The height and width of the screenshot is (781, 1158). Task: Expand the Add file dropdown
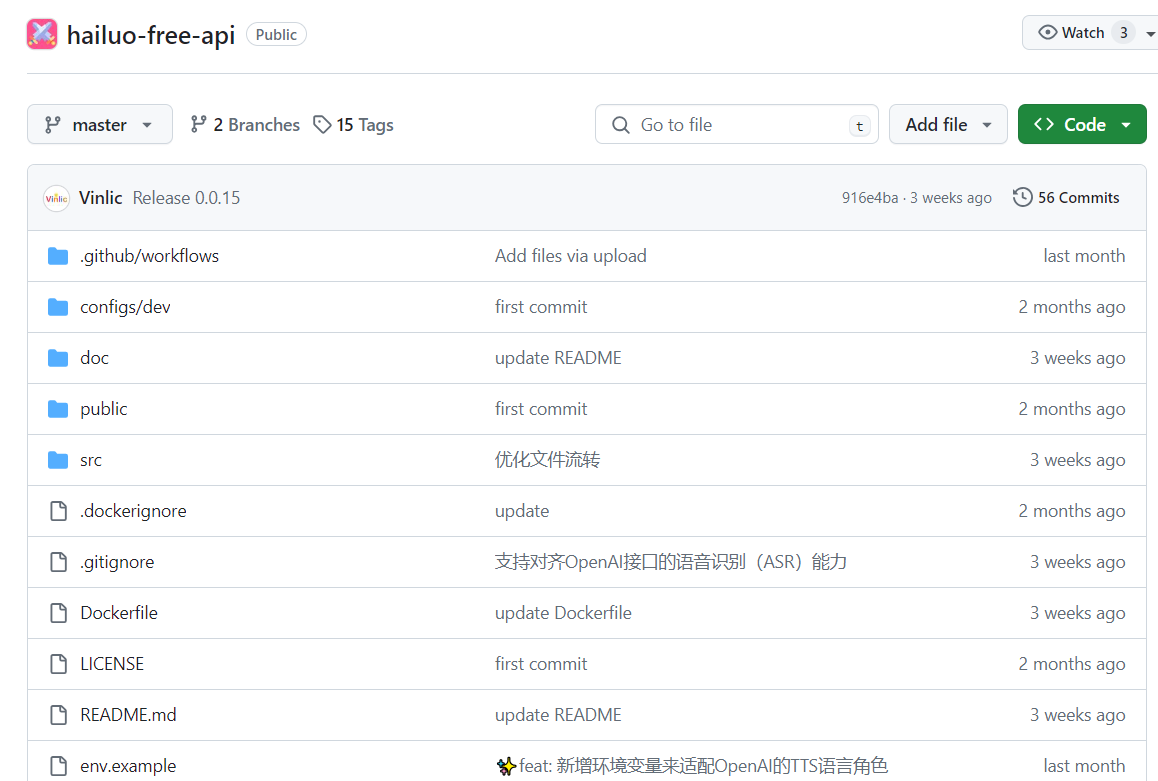click(x=948, y=124)
